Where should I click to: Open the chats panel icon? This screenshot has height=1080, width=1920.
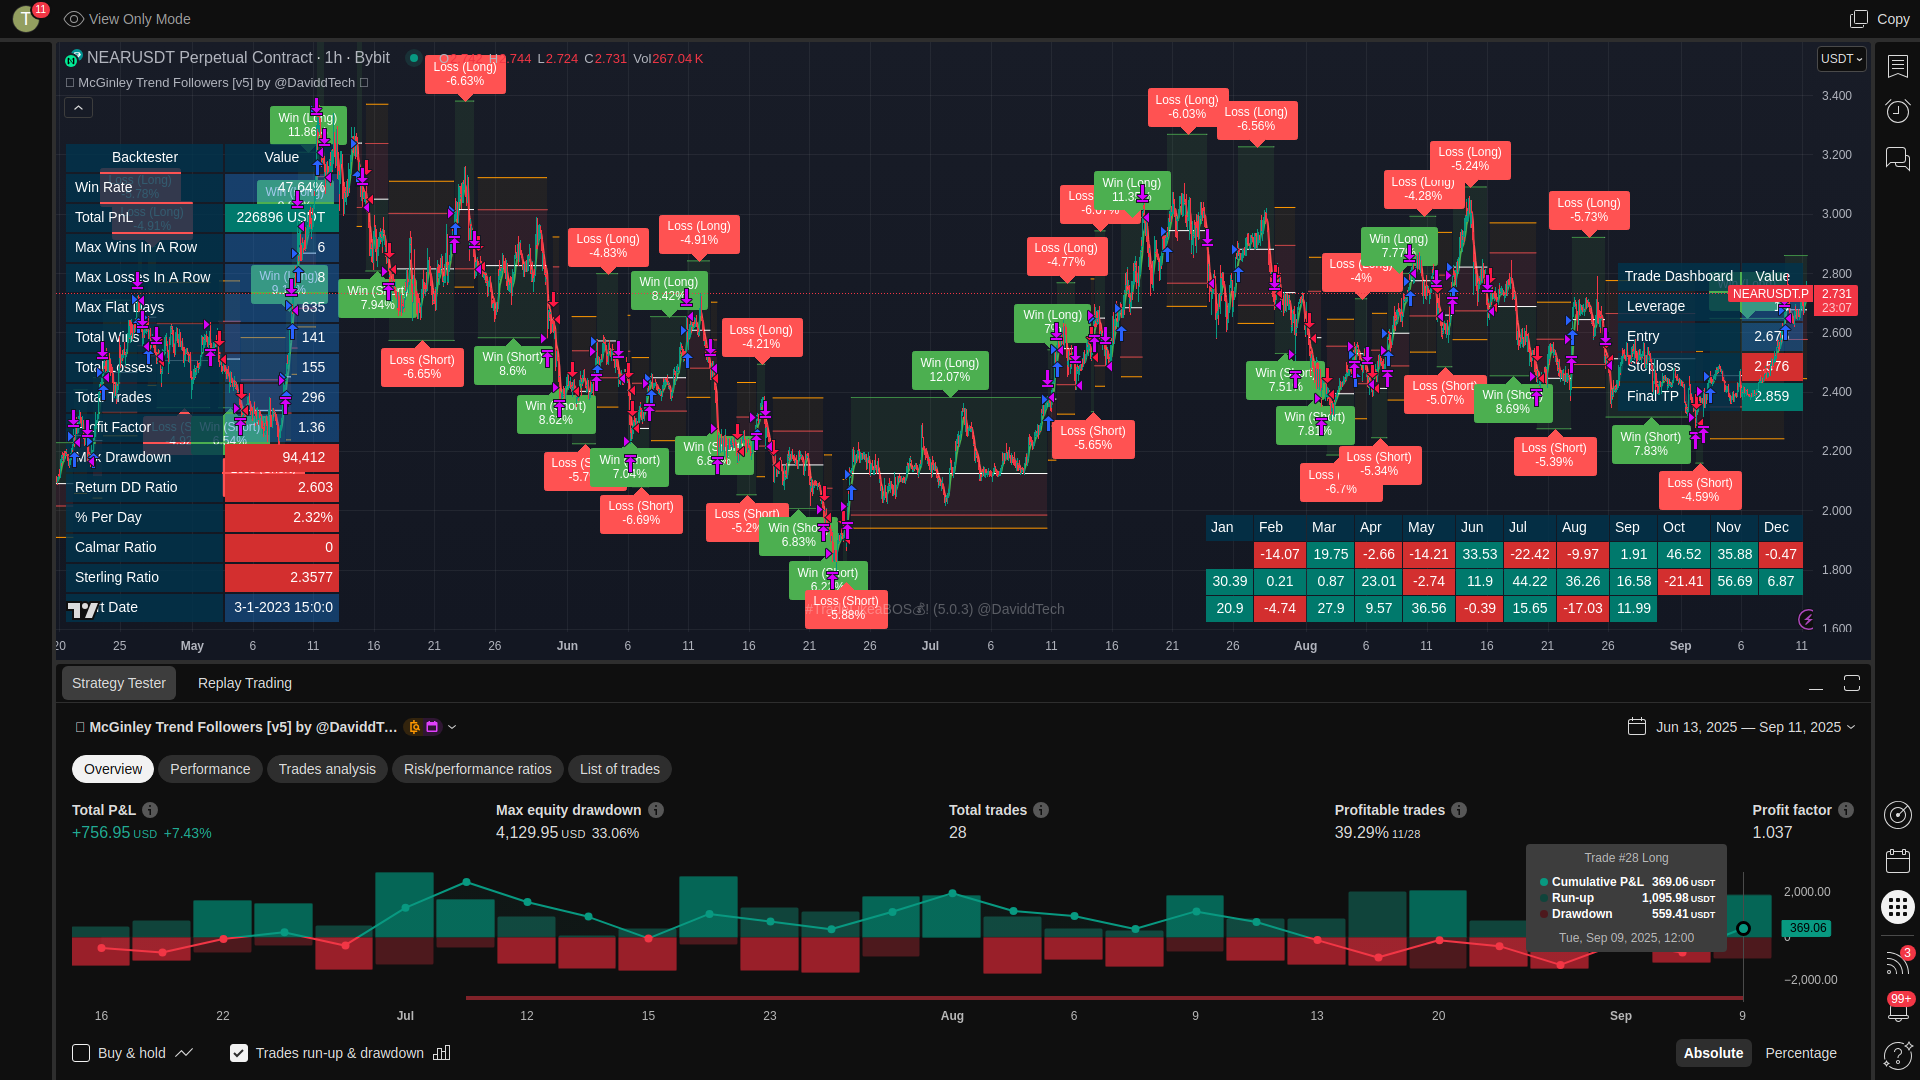point(1897,158)
